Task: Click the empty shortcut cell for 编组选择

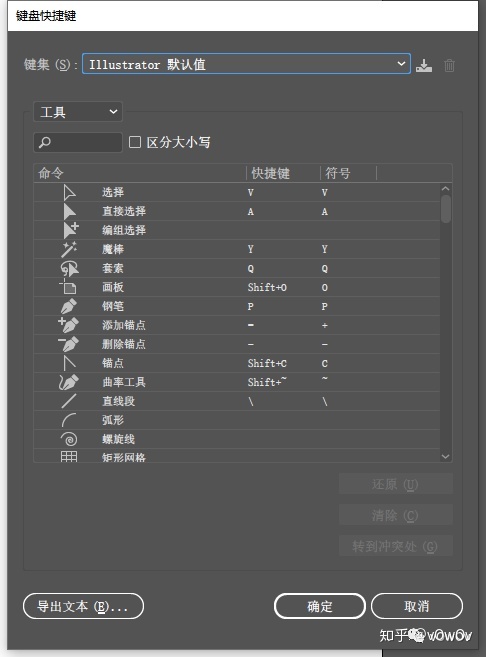Action: 283,230
